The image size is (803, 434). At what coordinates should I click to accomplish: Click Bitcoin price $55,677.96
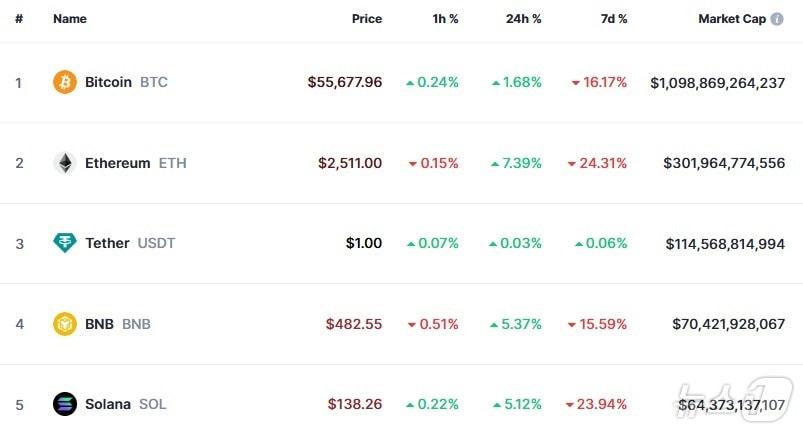click(x=345, y=82)
